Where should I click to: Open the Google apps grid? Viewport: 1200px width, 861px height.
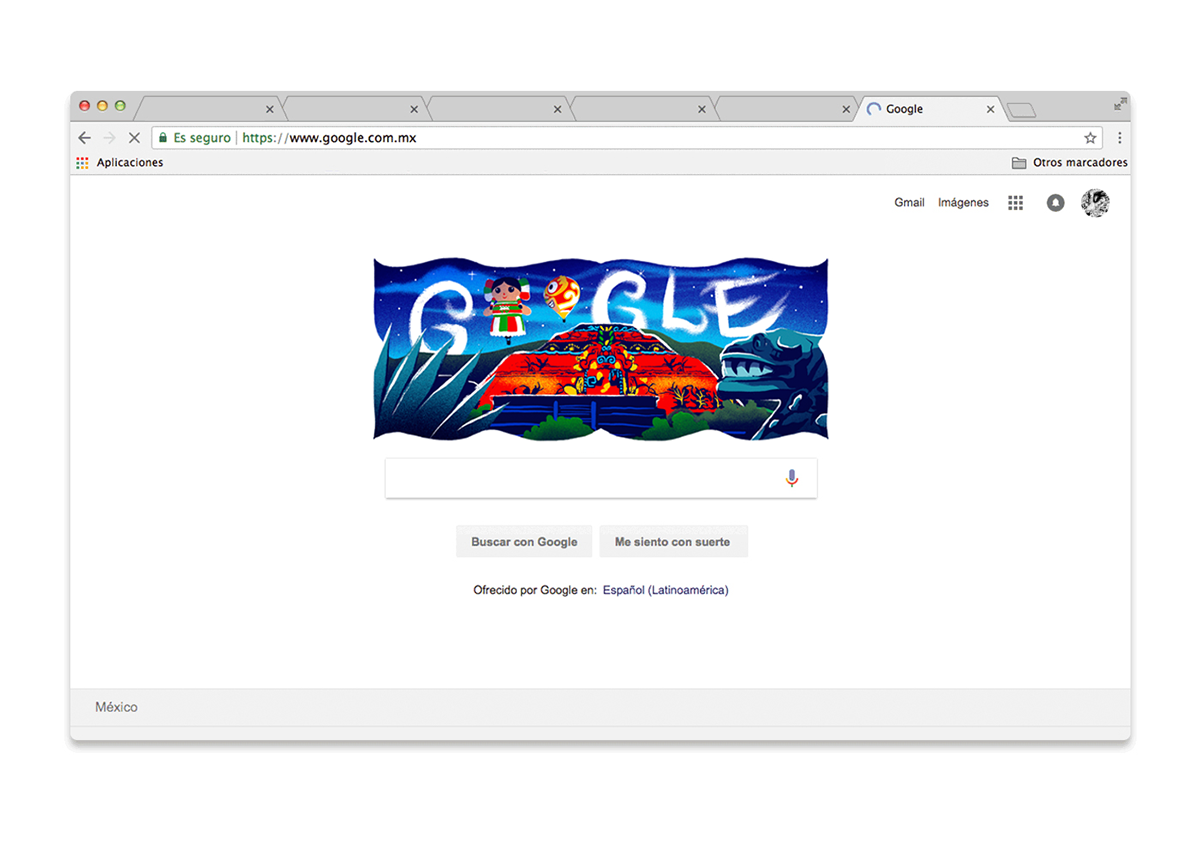click(1015, 203)
